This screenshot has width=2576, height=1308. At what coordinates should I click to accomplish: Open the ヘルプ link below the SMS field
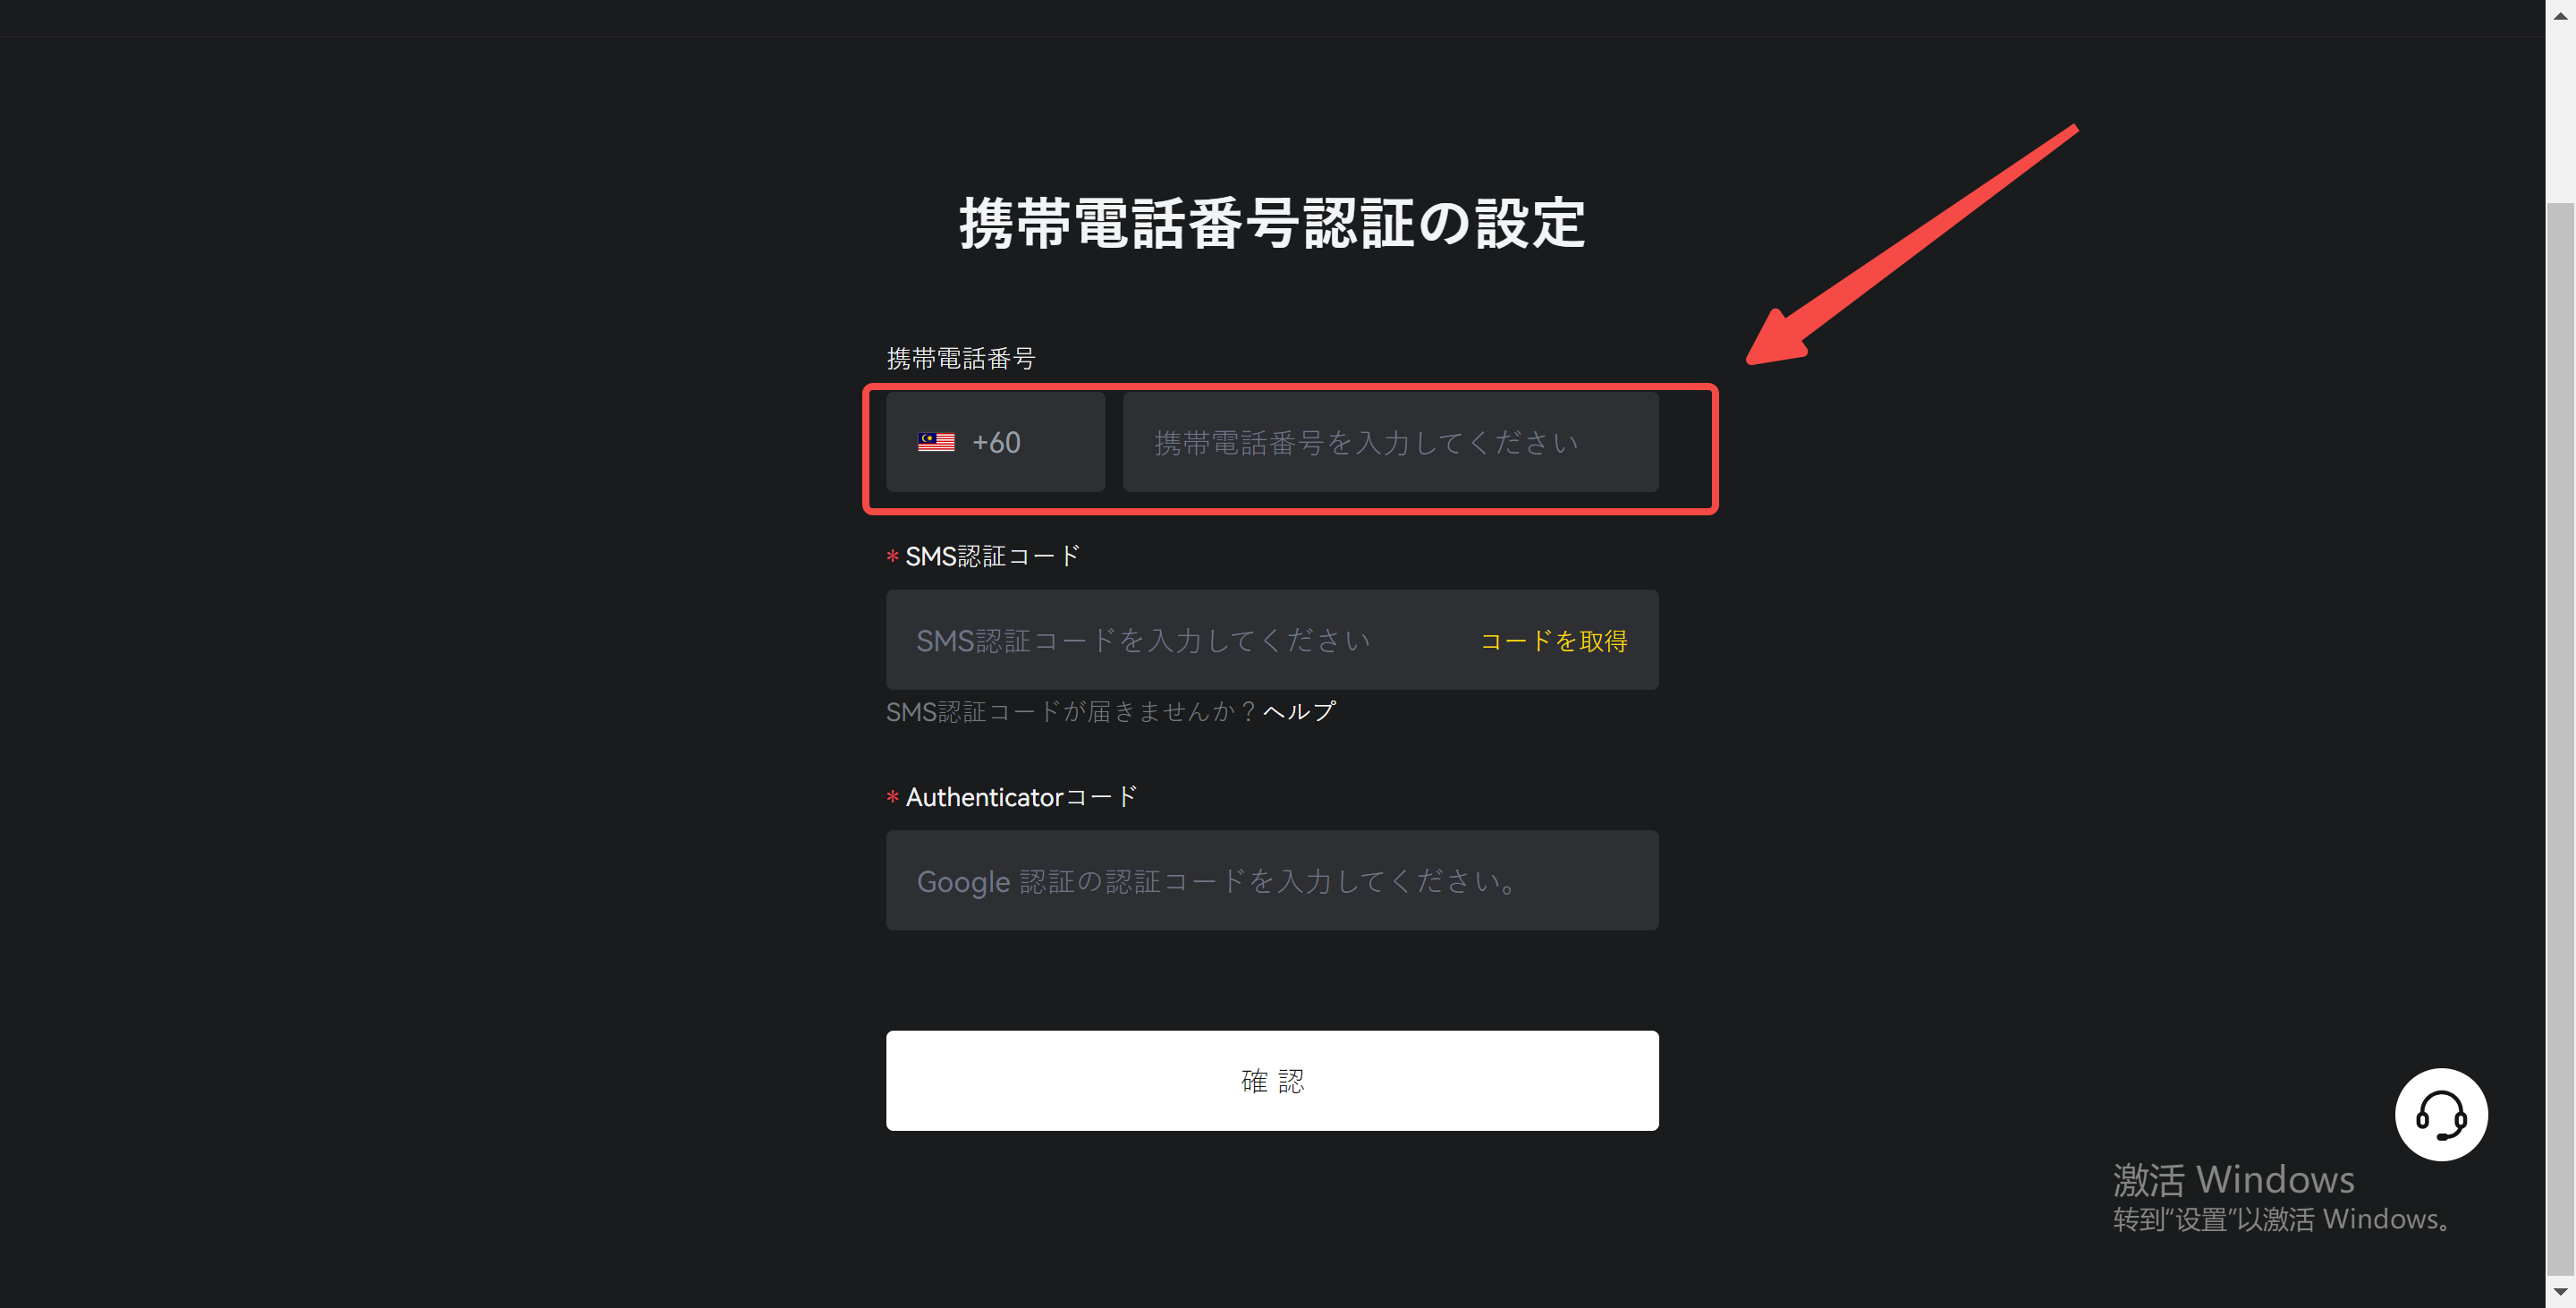[1299, 711]
